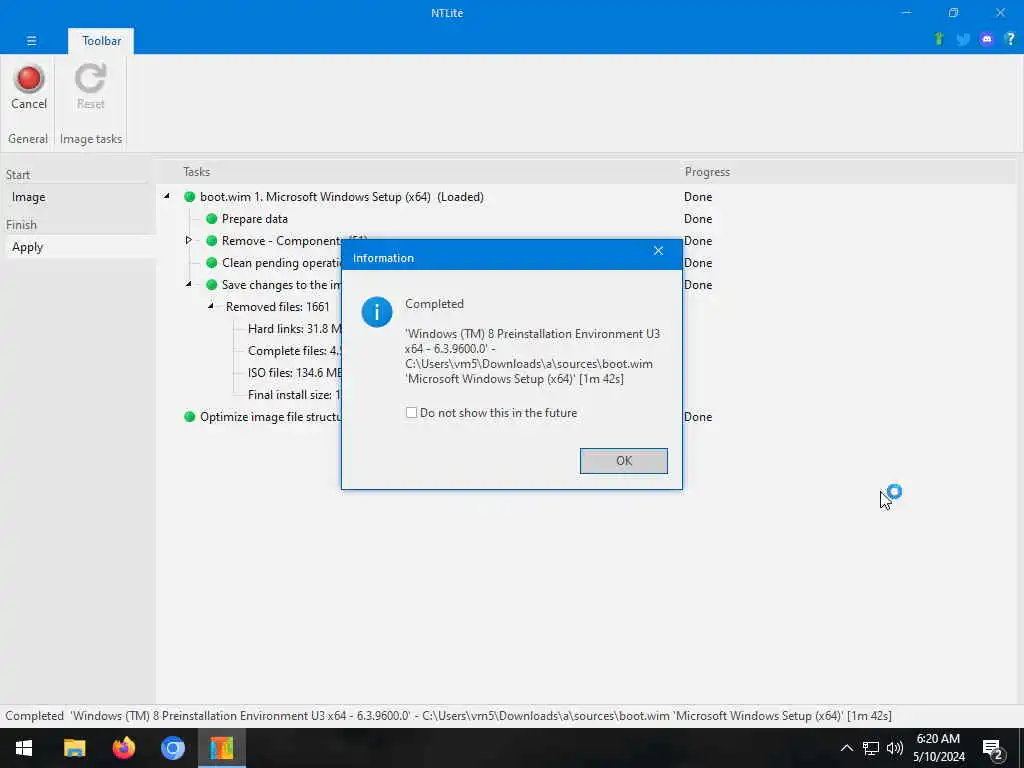Image resolution: width=1024 pixels, height=768 pixels.
Task: Open the notification center icon
Action: [x=993, y=749]
